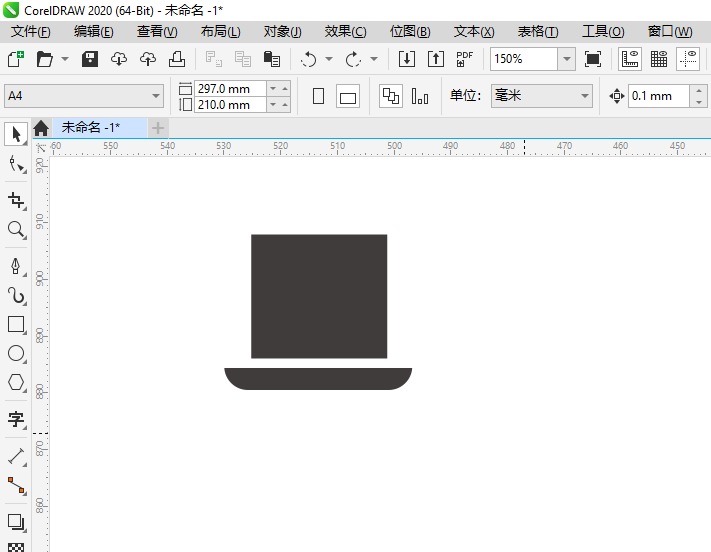Open the 效果(C) menu
The height and width of the screenshot is (552, 711).
pyautogui.click(x=346, y=32)
